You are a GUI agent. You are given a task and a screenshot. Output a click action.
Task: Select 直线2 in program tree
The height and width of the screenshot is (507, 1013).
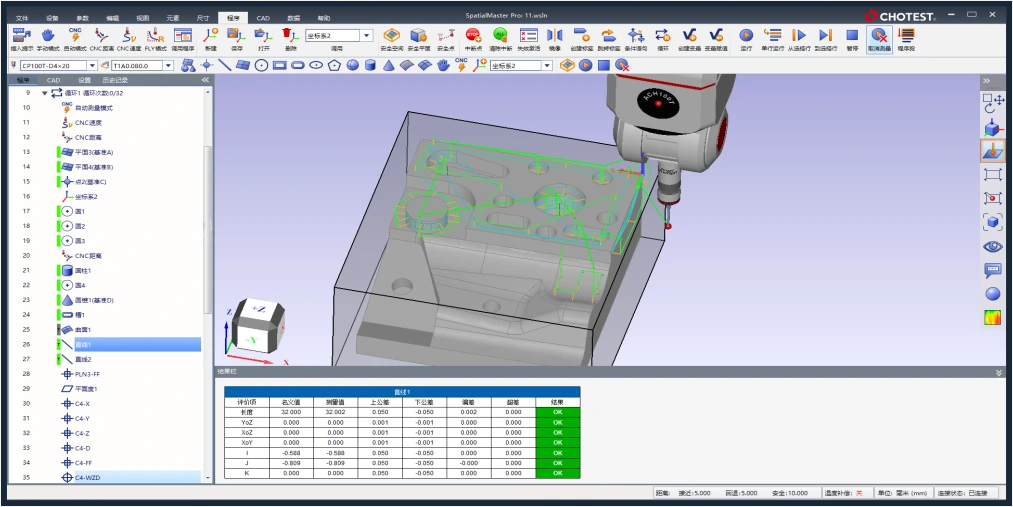(83, 359)
